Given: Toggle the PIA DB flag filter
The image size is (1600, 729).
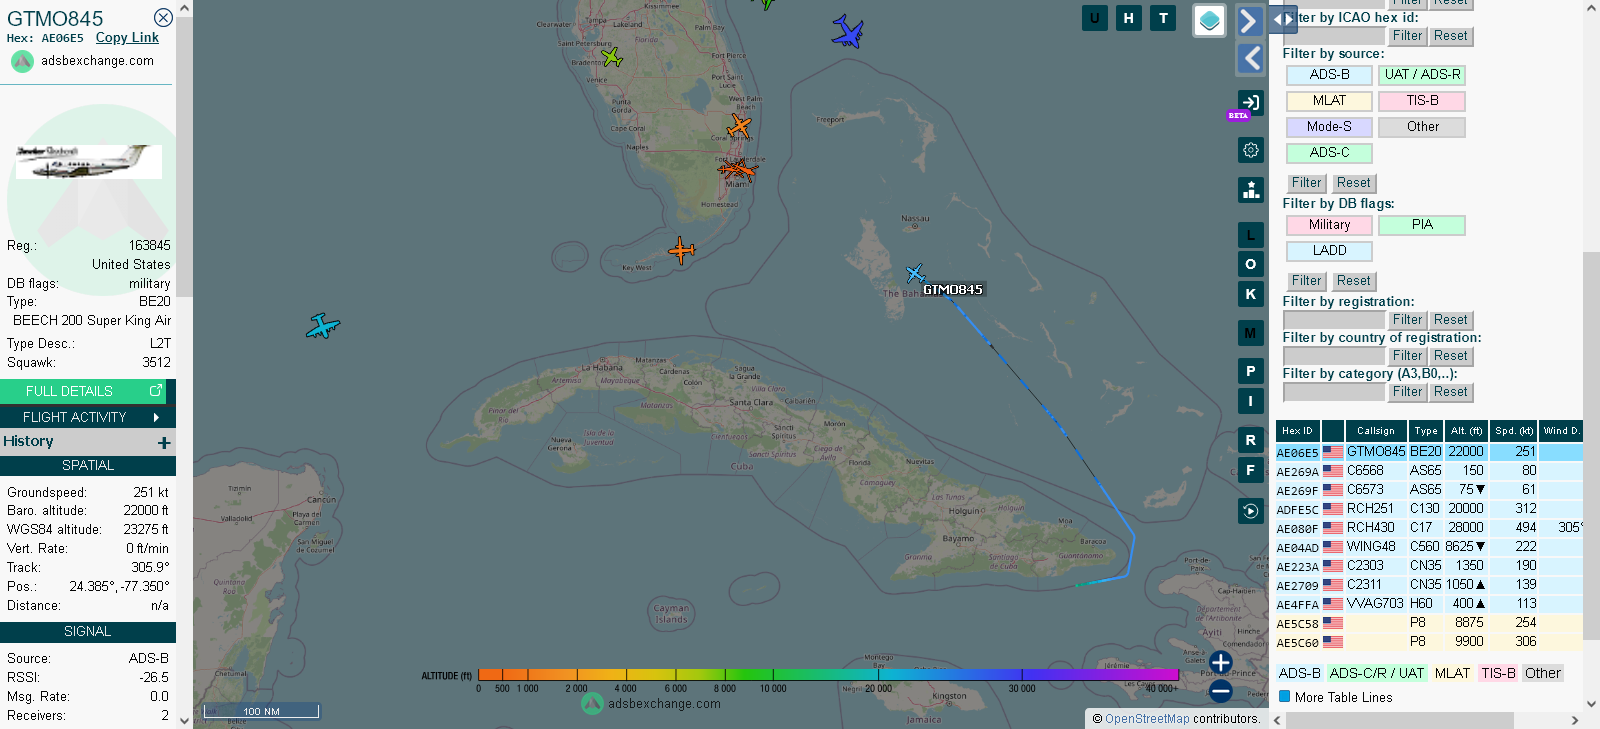Looking at the screenshot, I should (1422, 225).
